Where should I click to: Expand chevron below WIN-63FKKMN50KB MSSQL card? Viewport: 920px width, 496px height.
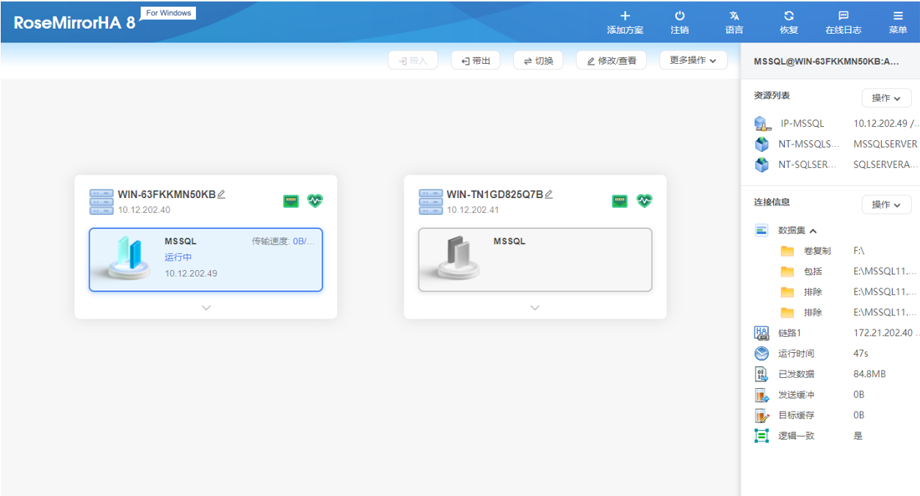coord(206,308)
